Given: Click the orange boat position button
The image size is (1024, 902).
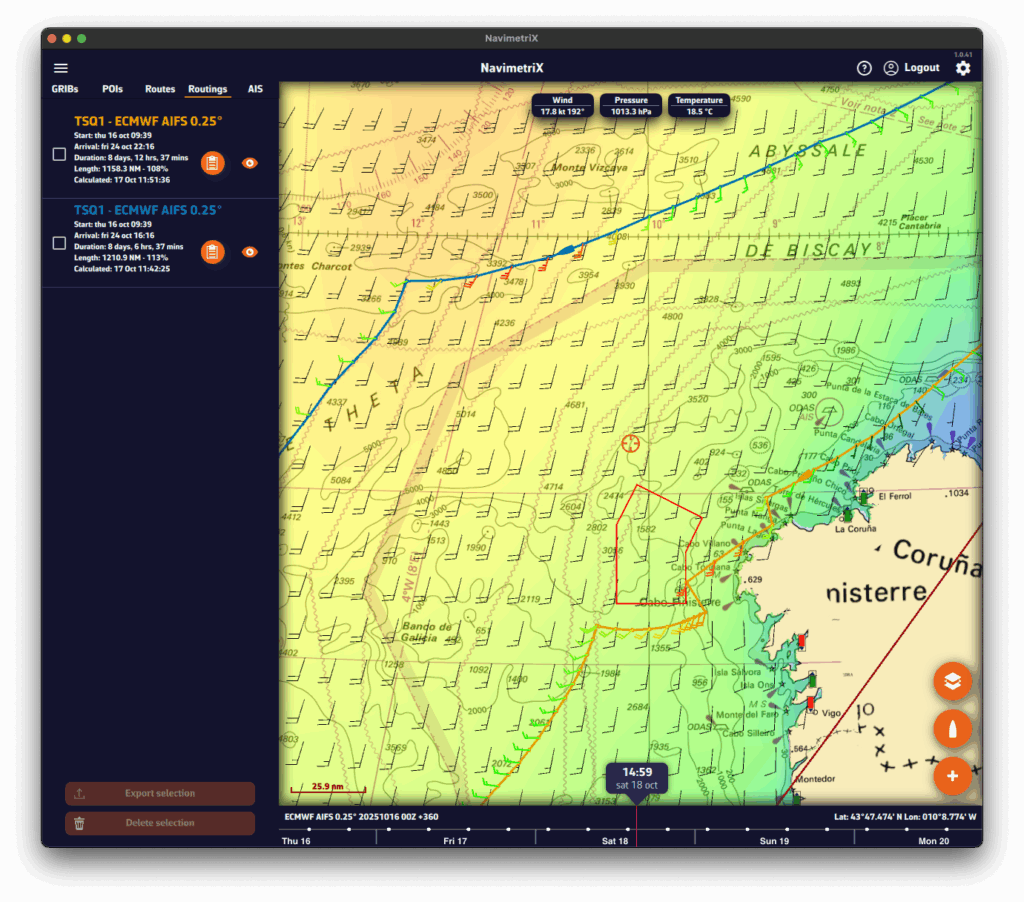Looking at the screenshot, I should coord(952,728).
